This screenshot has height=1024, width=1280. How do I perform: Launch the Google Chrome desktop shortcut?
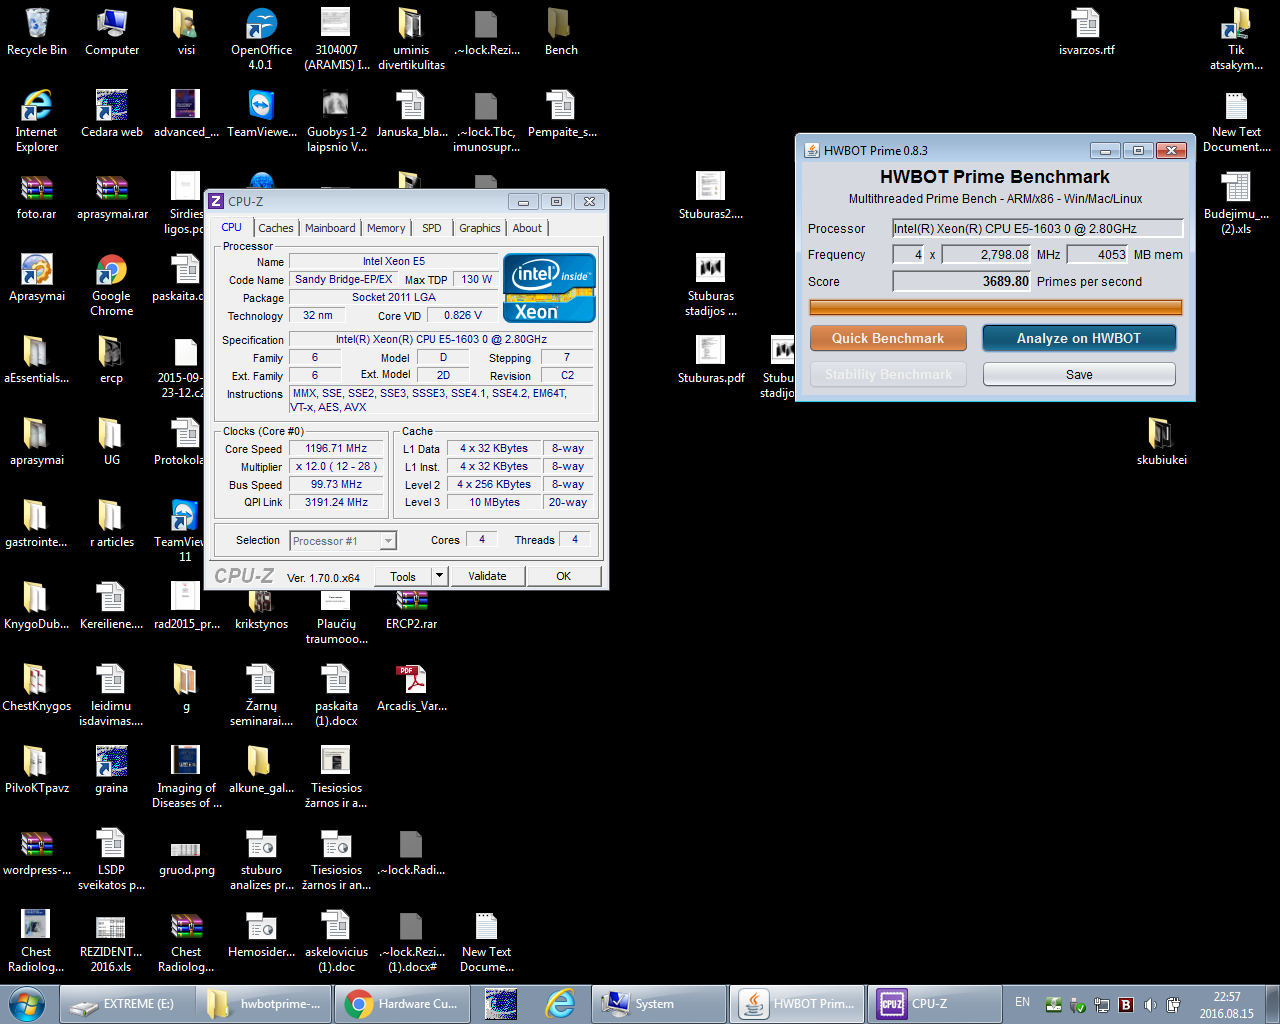click(x=111, y=285)
